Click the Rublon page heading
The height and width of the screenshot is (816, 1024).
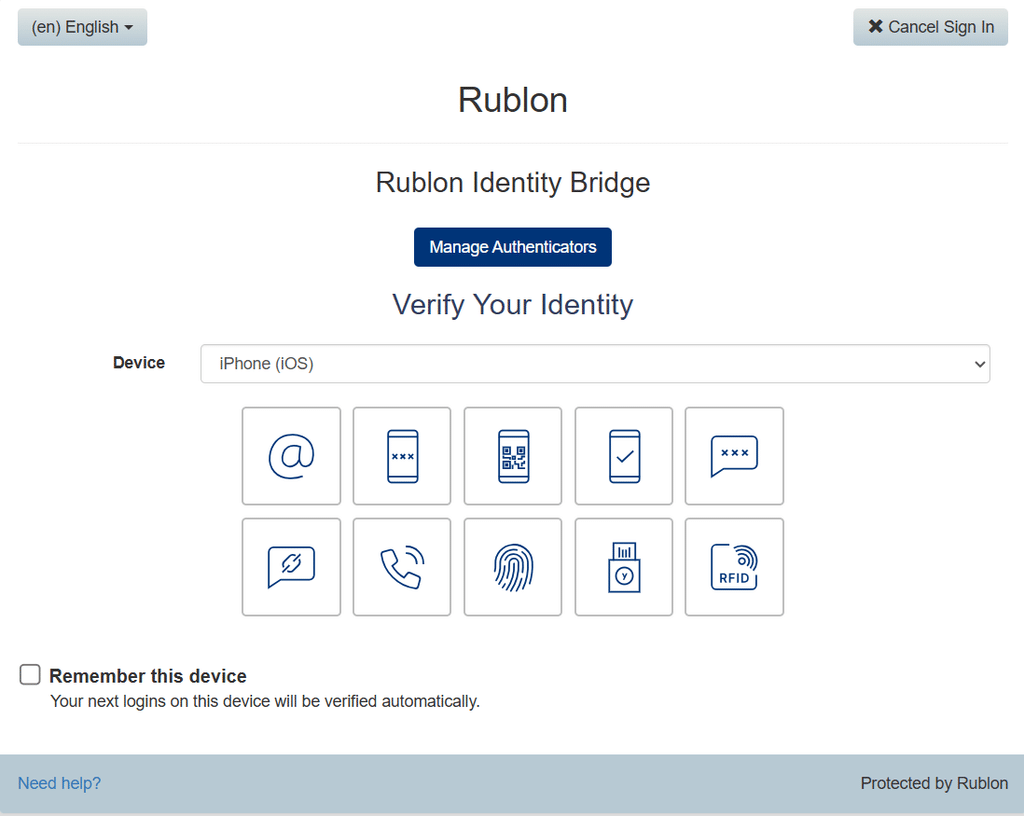tap(513, 100)
